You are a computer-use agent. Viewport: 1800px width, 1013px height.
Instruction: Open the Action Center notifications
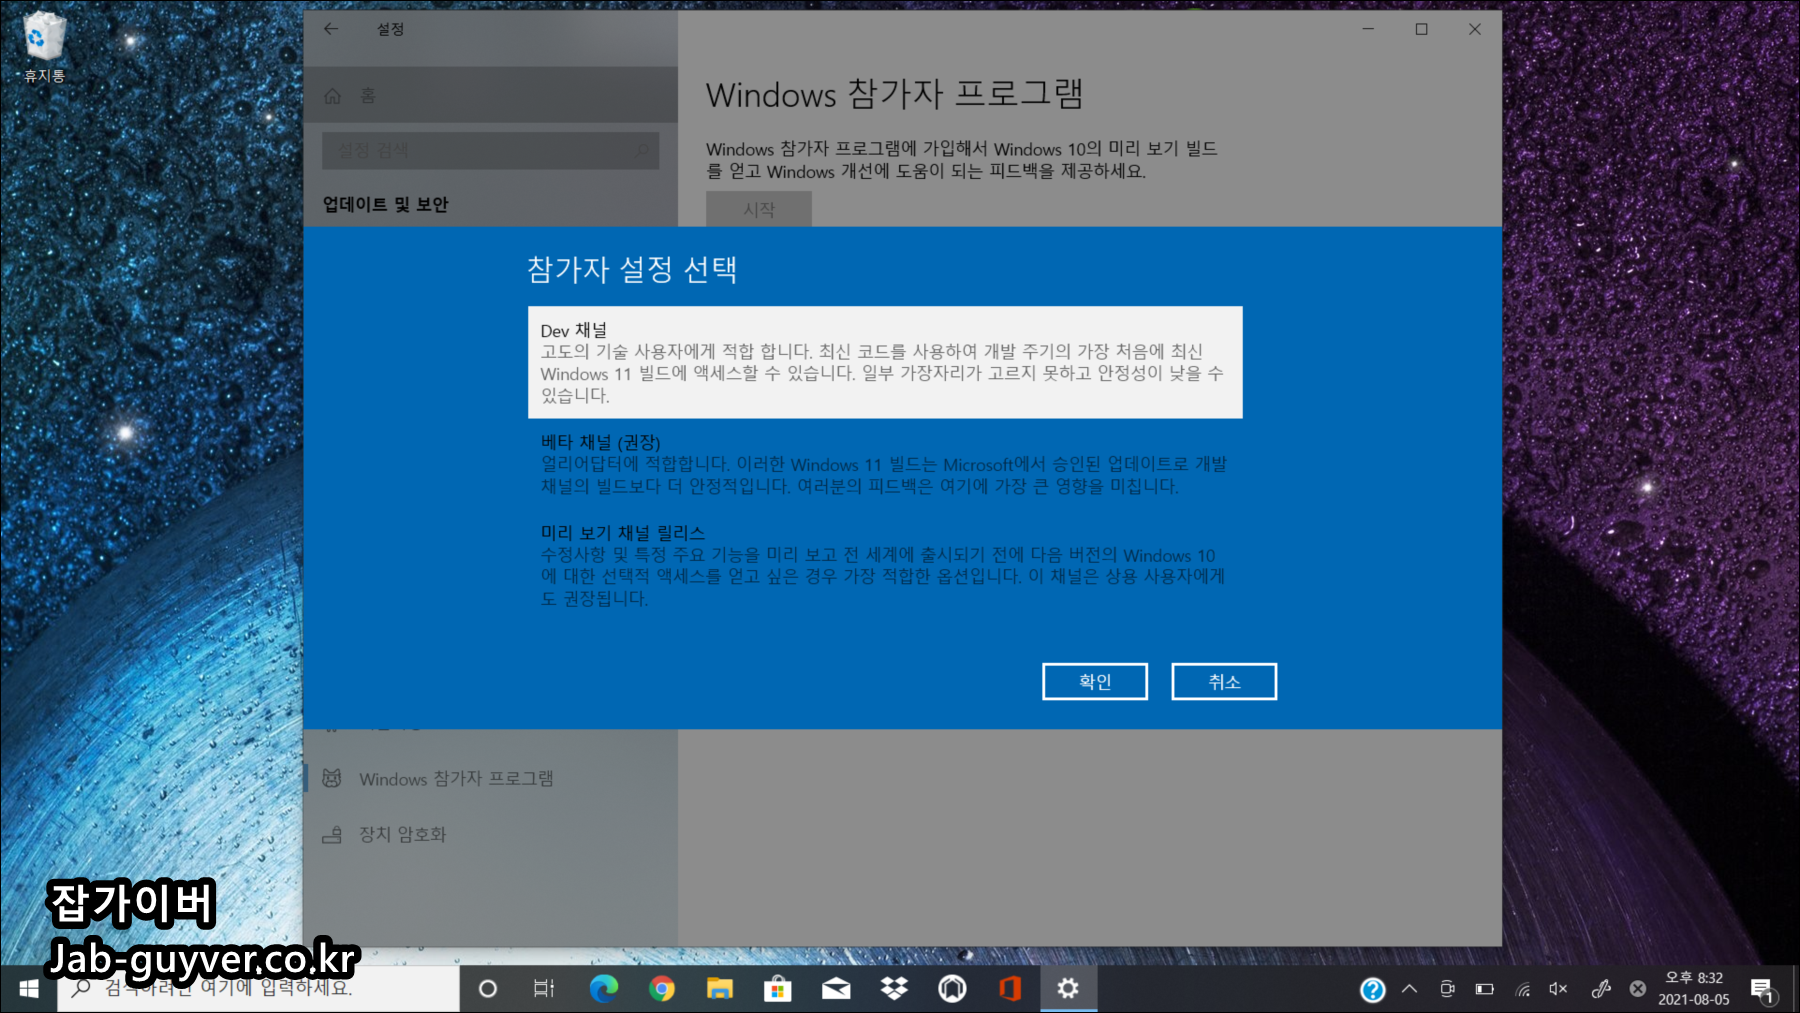click(x=1763, y=990)
